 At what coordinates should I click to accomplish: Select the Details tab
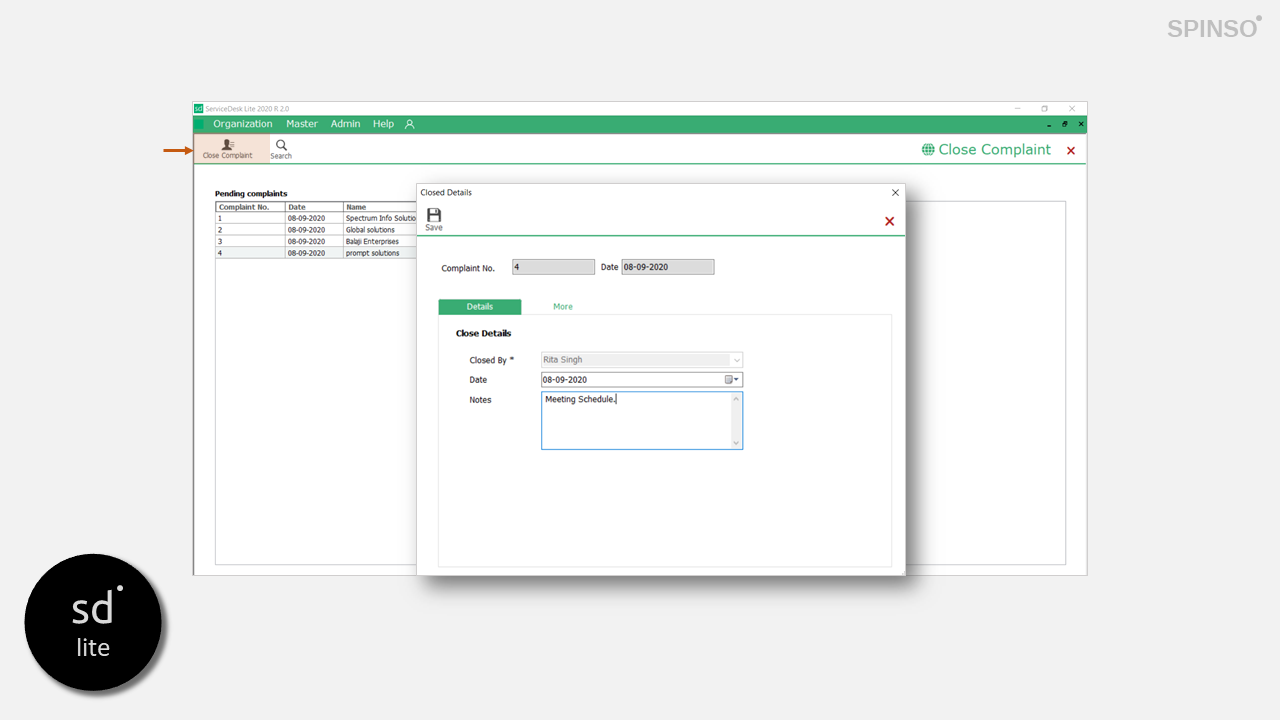point(480,307)
